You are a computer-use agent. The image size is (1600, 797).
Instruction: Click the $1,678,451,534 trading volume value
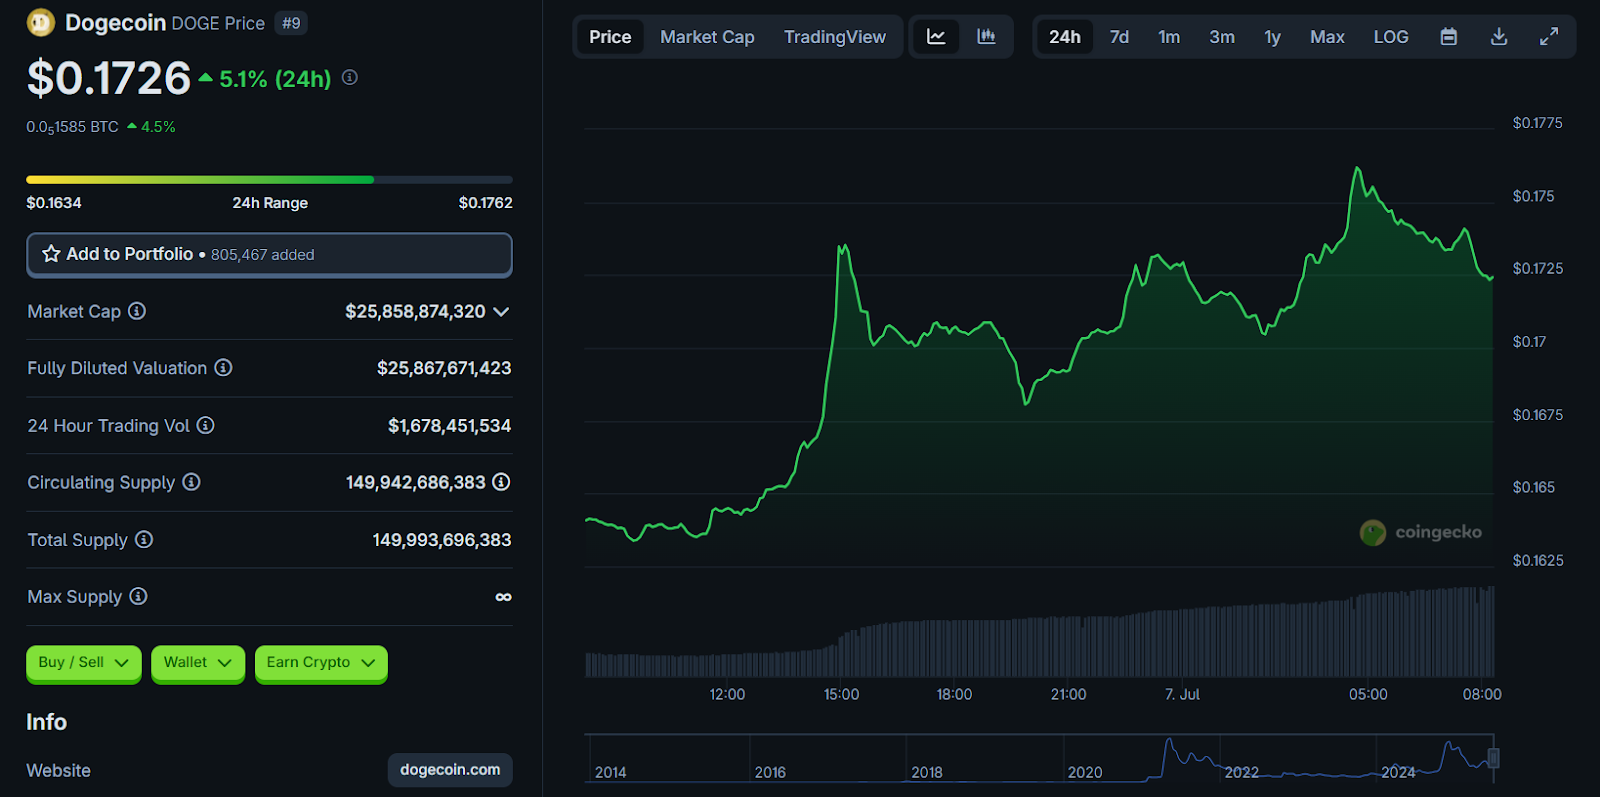(449, 426)
